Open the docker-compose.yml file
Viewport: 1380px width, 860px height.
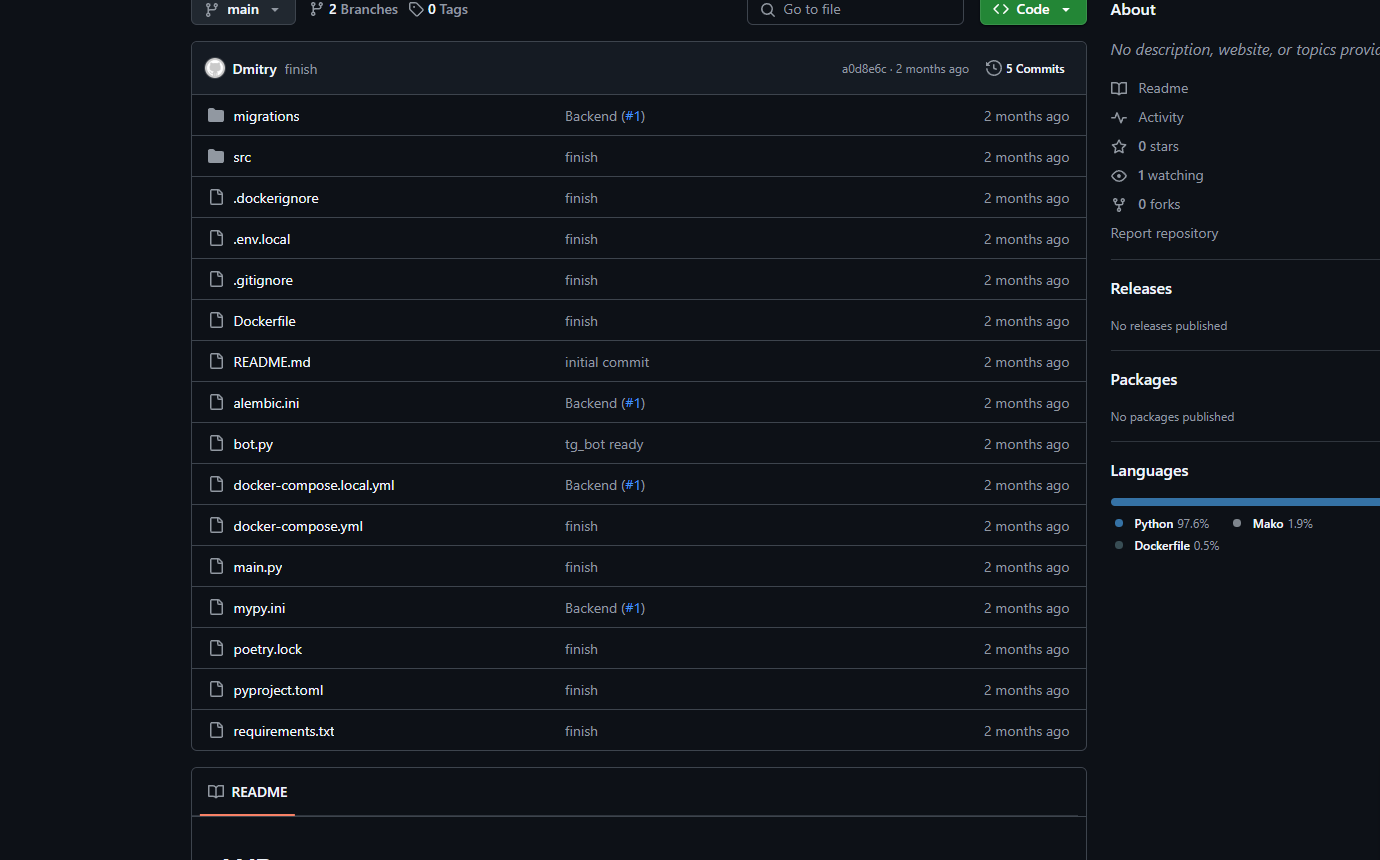(298, 526)
